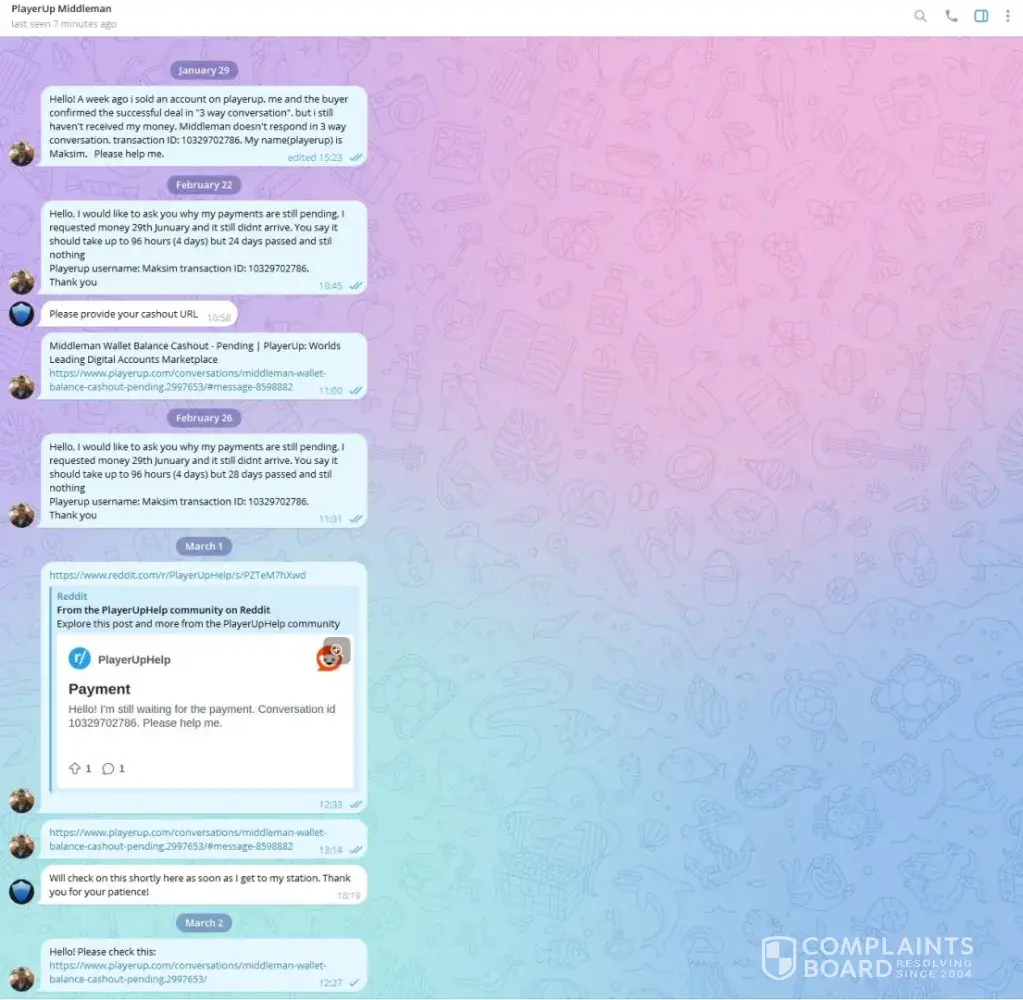Open playerup link under 'Please check this'

coord(187,972)
